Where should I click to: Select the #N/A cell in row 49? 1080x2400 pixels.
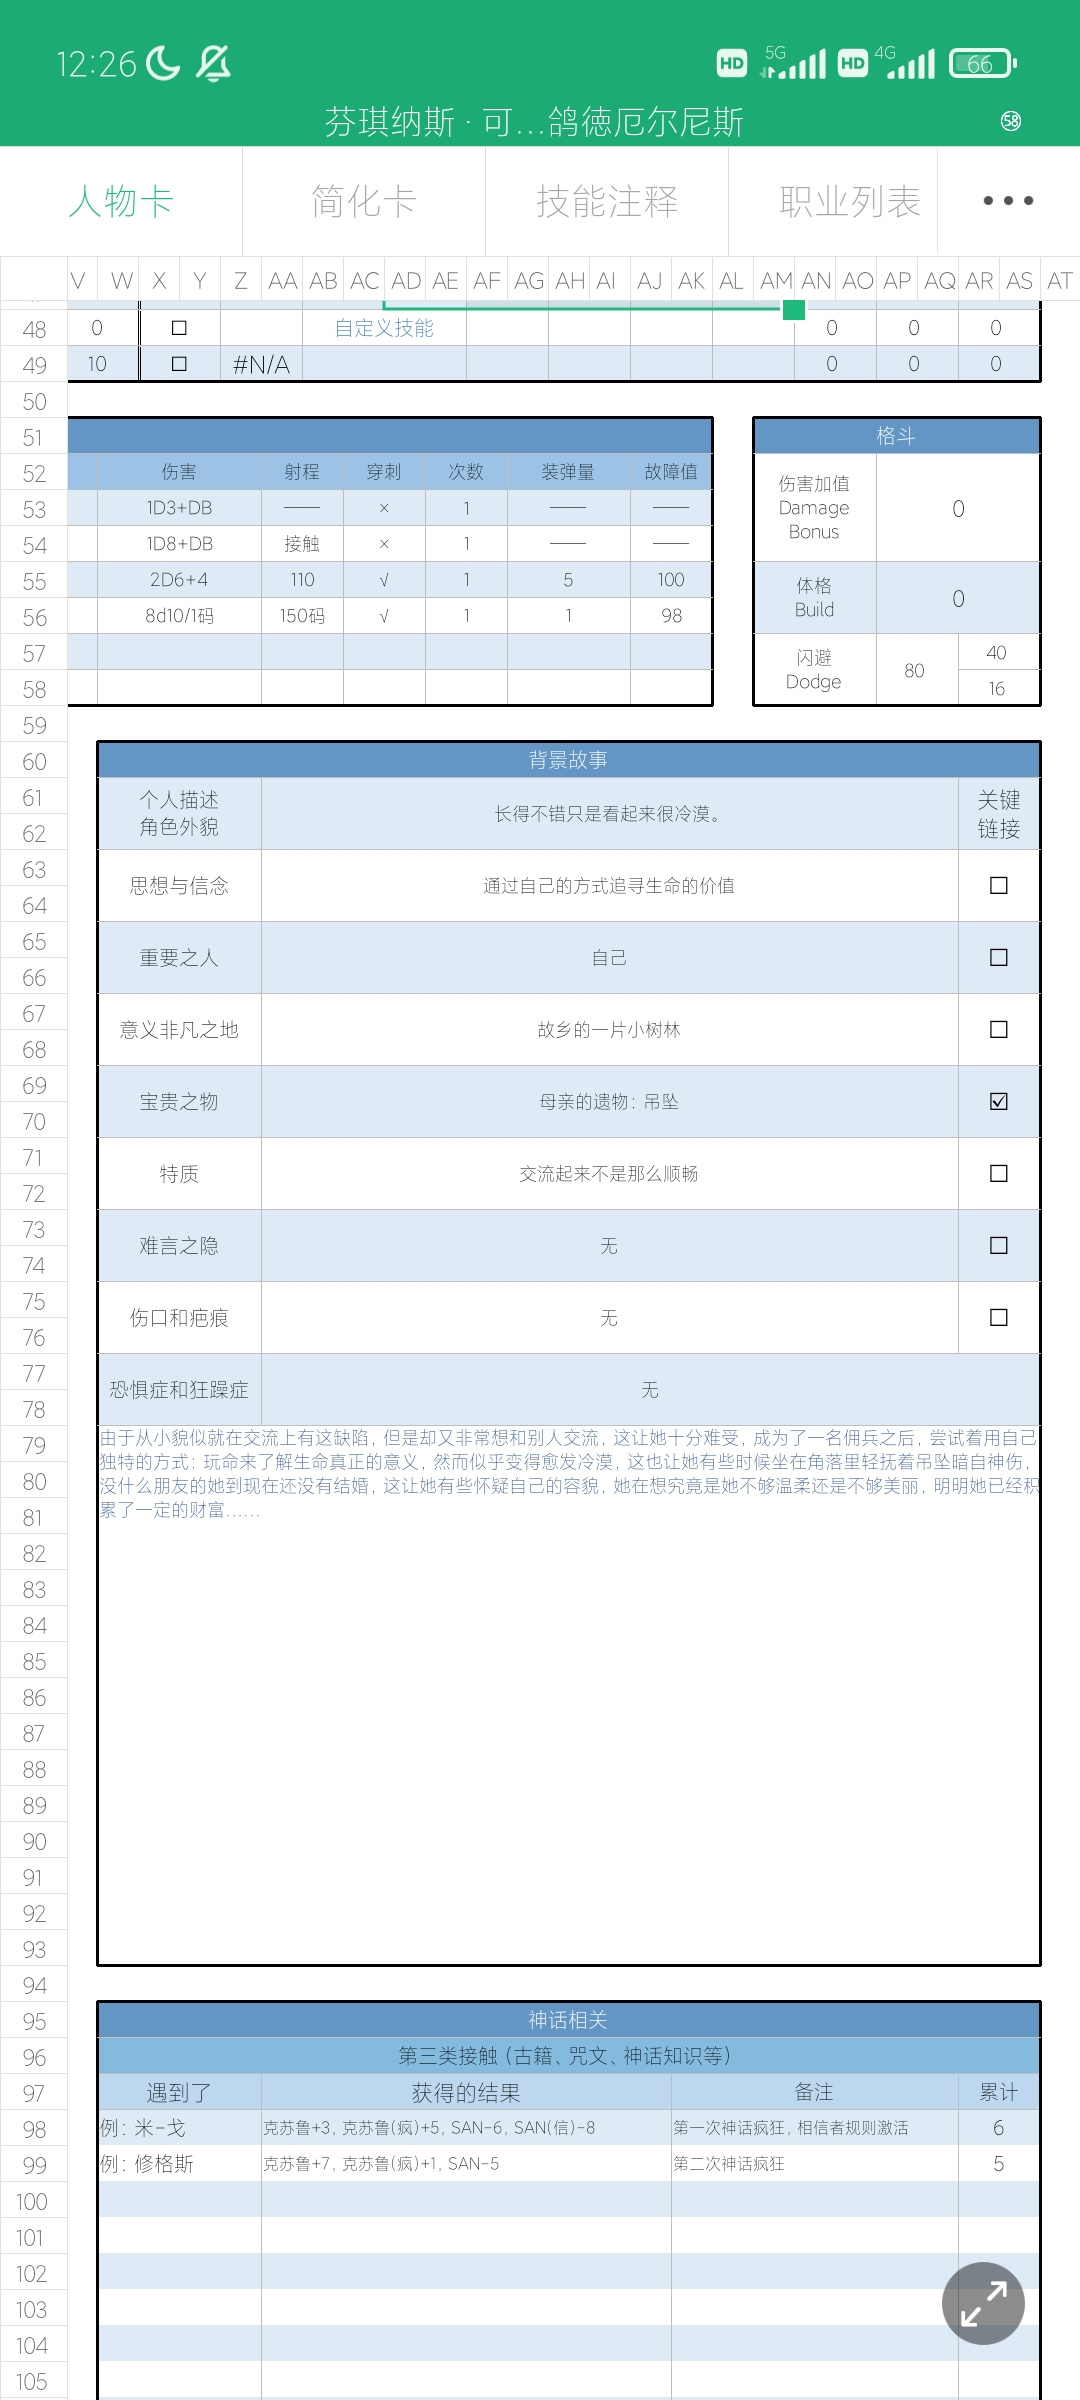click(x=261, y=364)
